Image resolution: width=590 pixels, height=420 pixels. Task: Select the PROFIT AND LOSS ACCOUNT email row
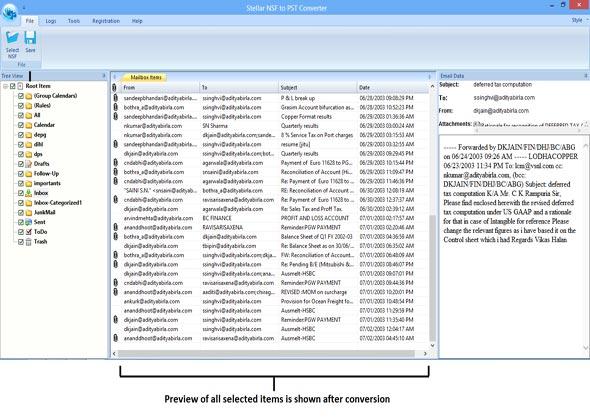coord(270,218)
